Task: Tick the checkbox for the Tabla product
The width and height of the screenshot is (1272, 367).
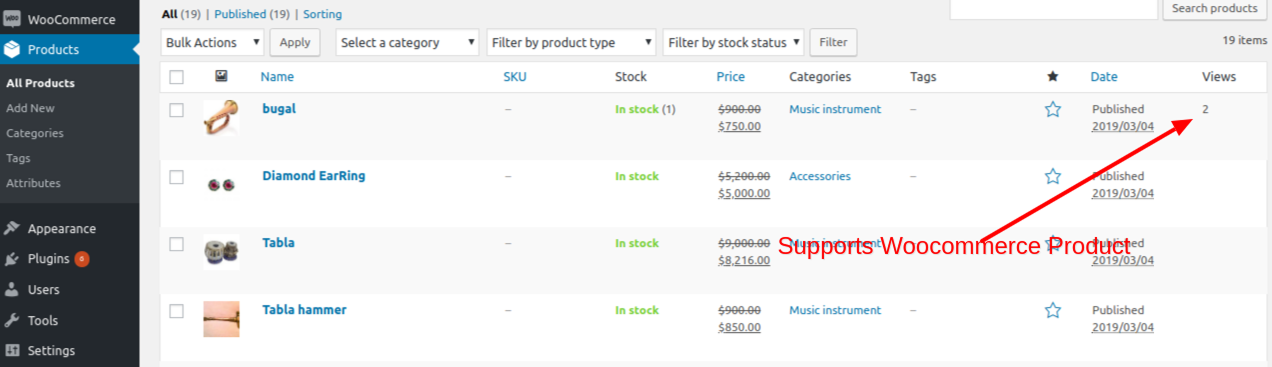Action: coord(177,244)
